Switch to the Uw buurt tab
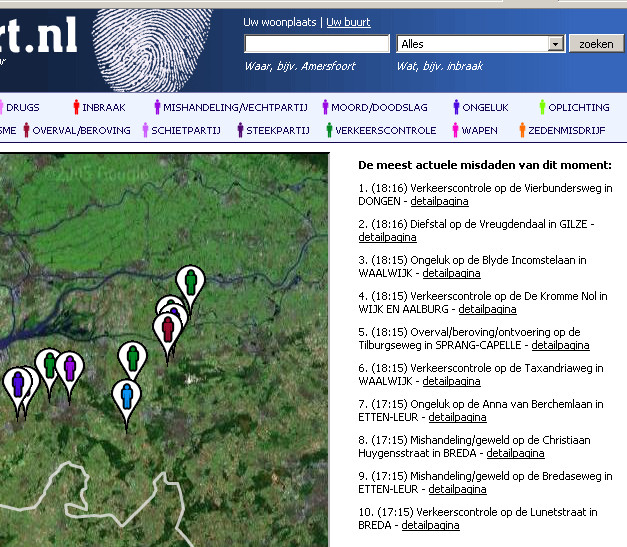 click(x=348, y=22)
